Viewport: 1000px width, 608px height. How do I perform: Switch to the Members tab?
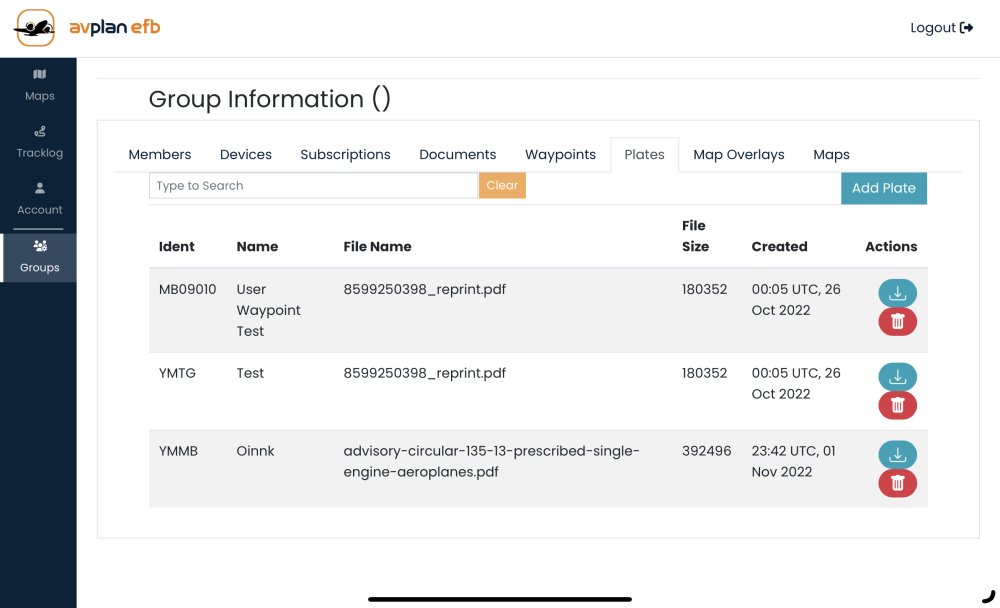click(x=160, y=155)
